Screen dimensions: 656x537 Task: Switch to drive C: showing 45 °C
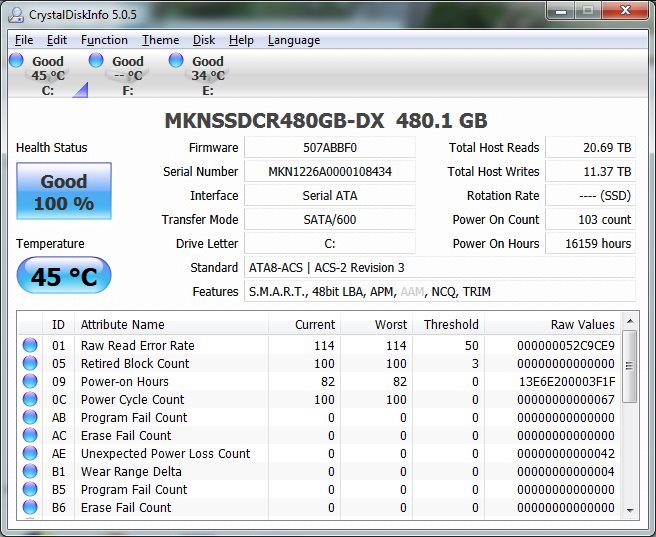(48, 76)
